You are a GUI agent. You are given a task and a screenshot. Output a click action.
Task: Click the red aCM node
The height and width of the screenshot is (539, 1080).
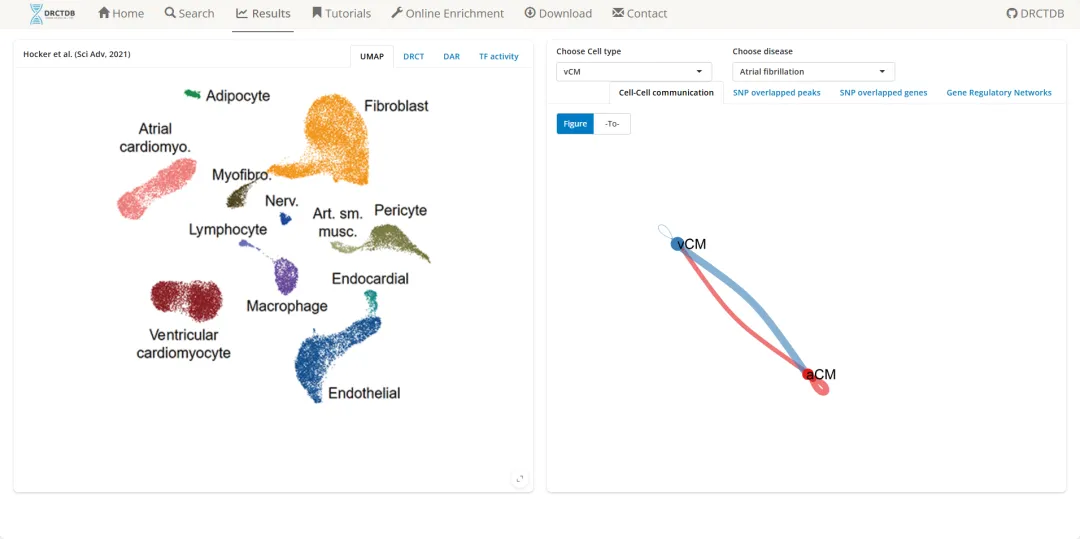pyautogui.click(x=808, y=374)
